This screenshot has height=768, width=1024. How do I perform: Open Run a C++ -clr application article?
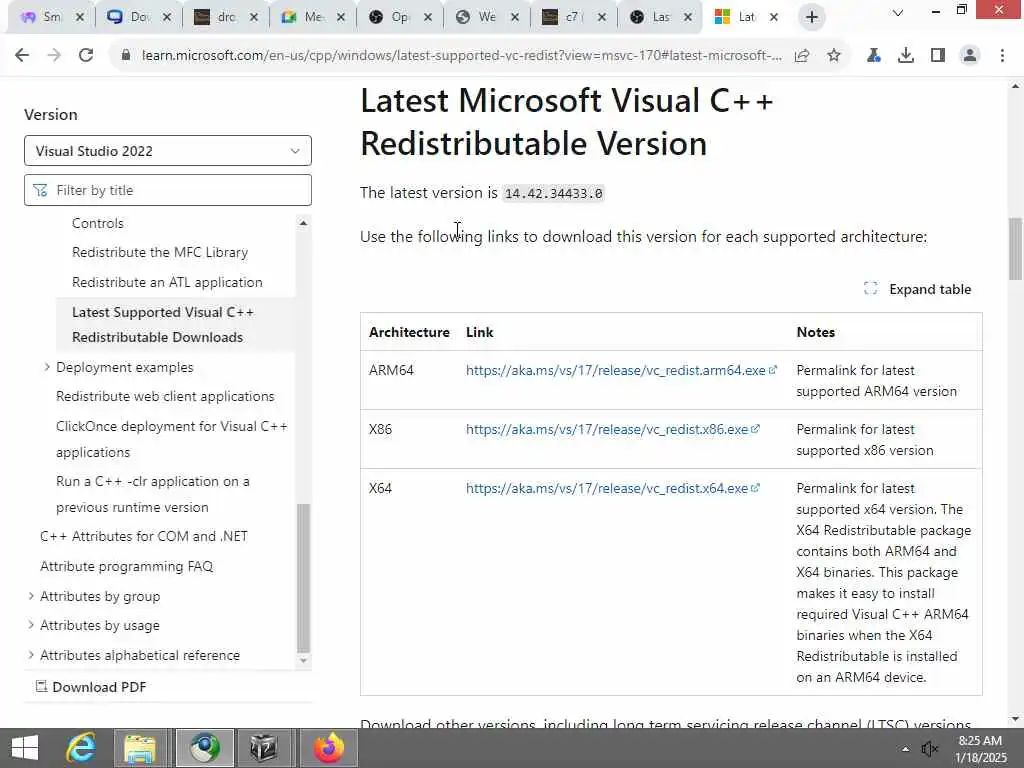(x=153, y=494)
